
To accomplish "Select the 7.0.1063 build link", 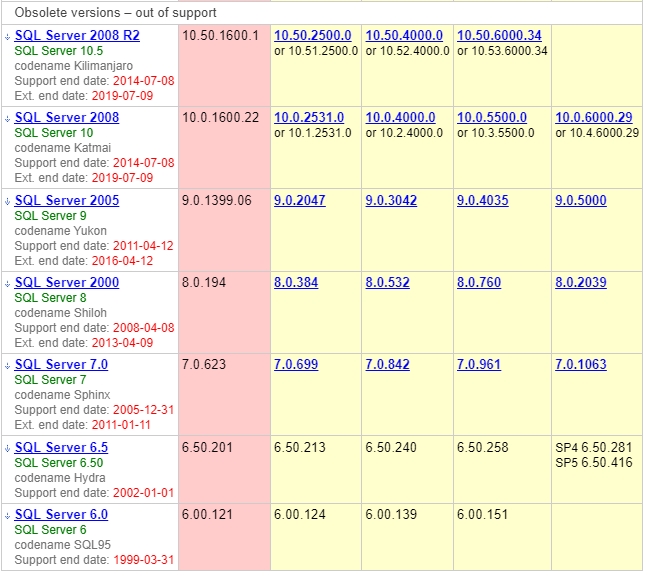I will point(581,364).
